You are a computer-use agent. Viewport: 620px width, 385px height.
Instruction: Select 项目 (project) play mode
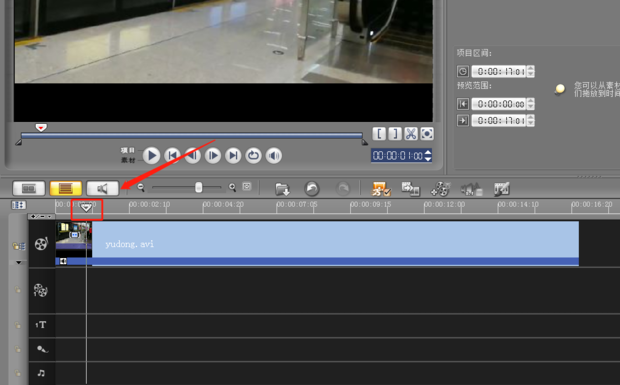[x=128, y=150]
